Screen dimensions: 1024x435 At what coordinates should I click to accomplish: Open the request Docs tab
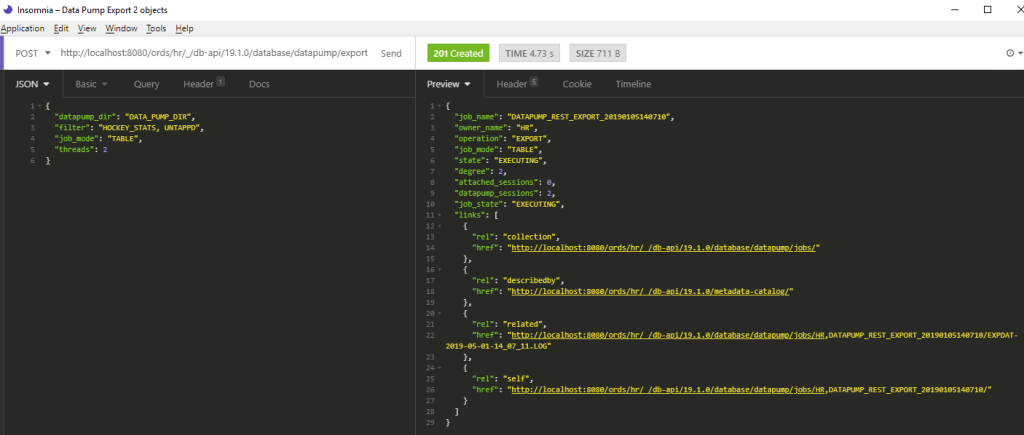pyautogui.click(x=259, y=84)
